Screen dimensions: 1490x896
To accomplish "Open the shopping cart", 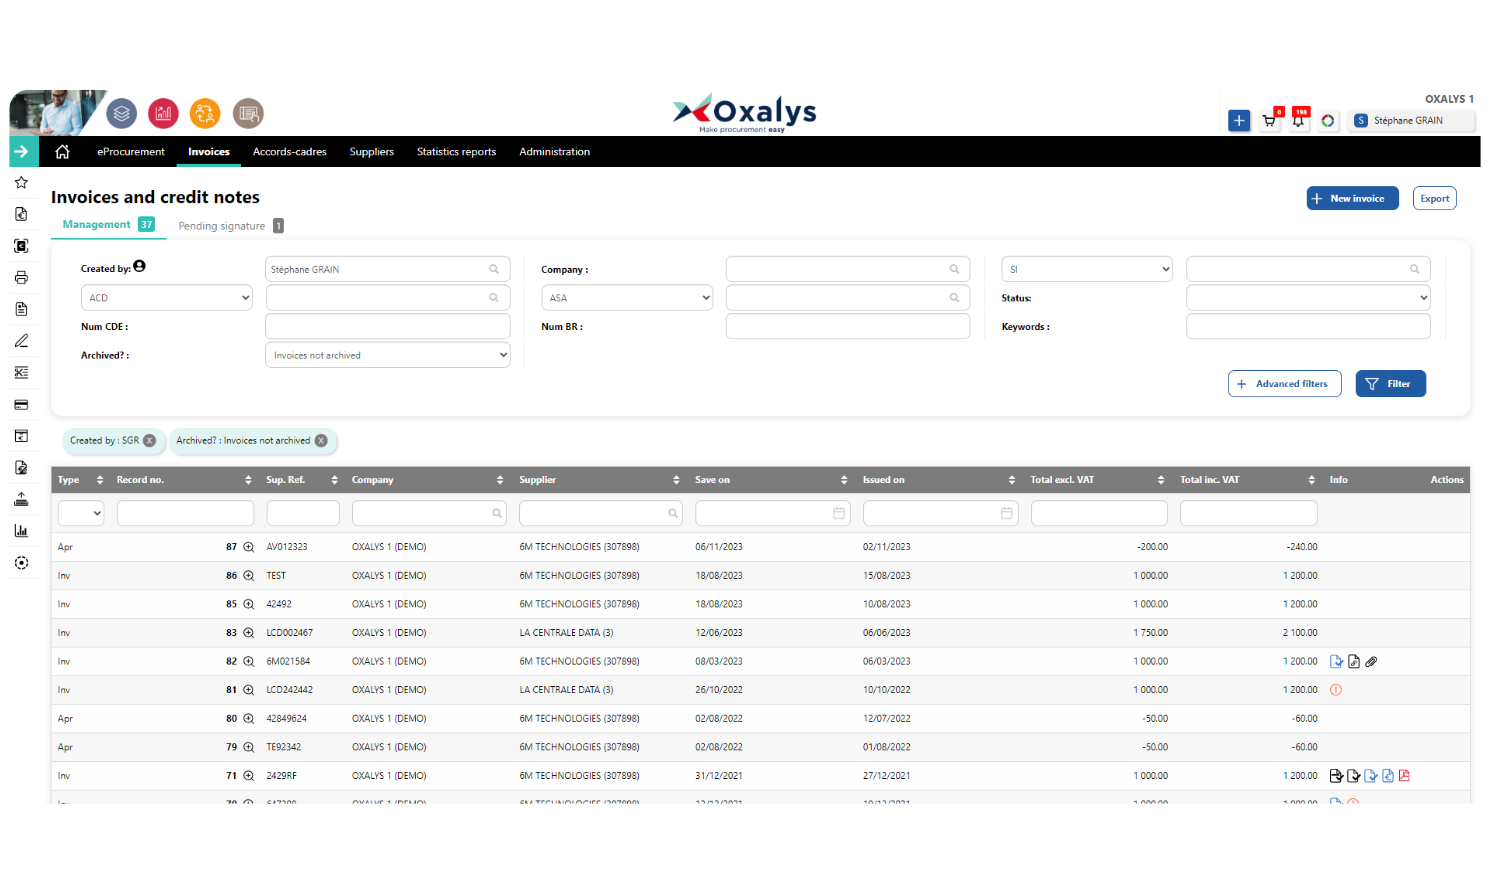I will point(1269,120).
